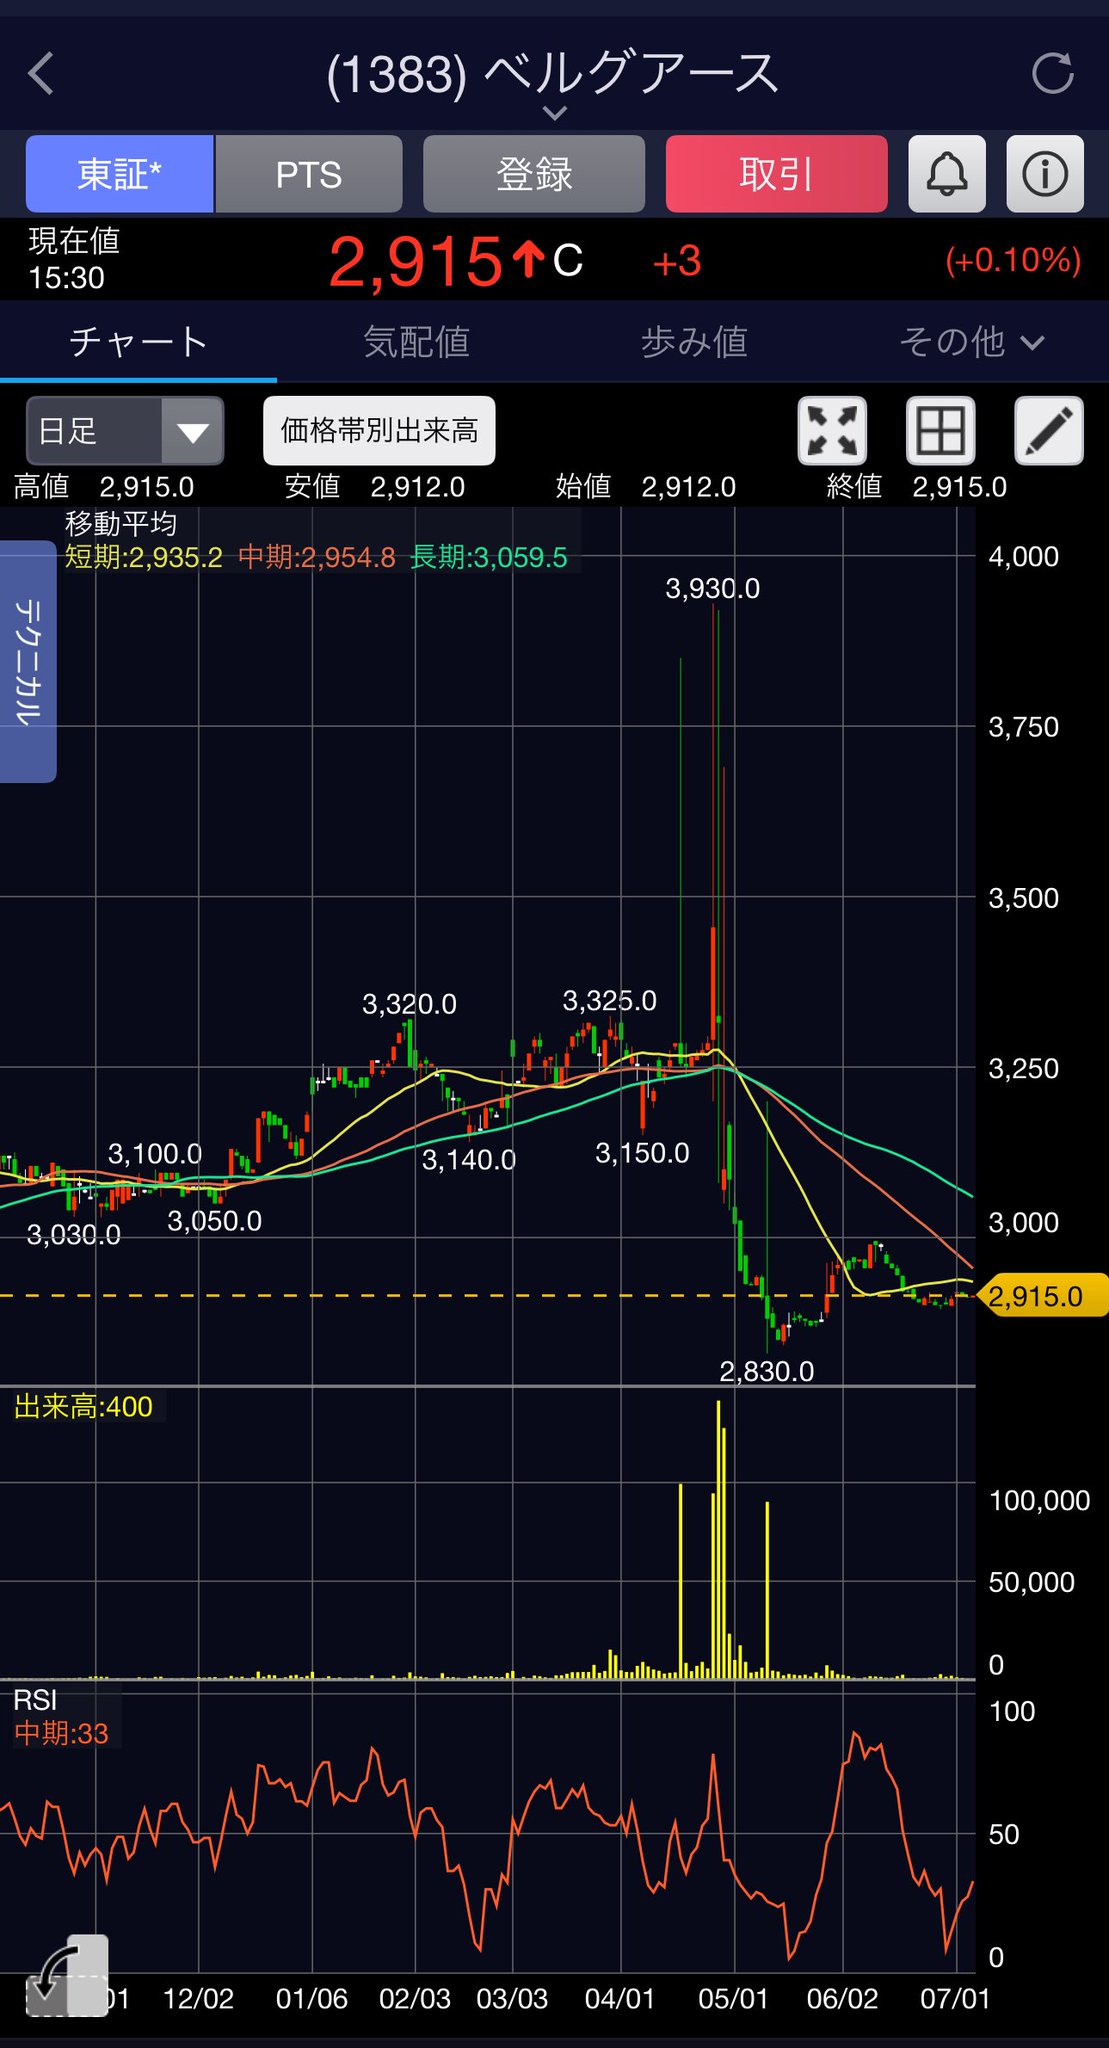Screen dimensions: 1109x2048
Task: Tap the 05/01 date axis label
Action: 733,1999
